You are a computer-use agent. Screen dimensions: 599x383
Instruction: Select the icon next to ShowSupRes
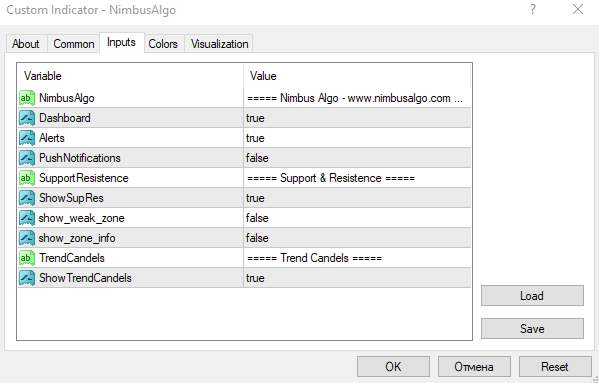tap(27, 198)
